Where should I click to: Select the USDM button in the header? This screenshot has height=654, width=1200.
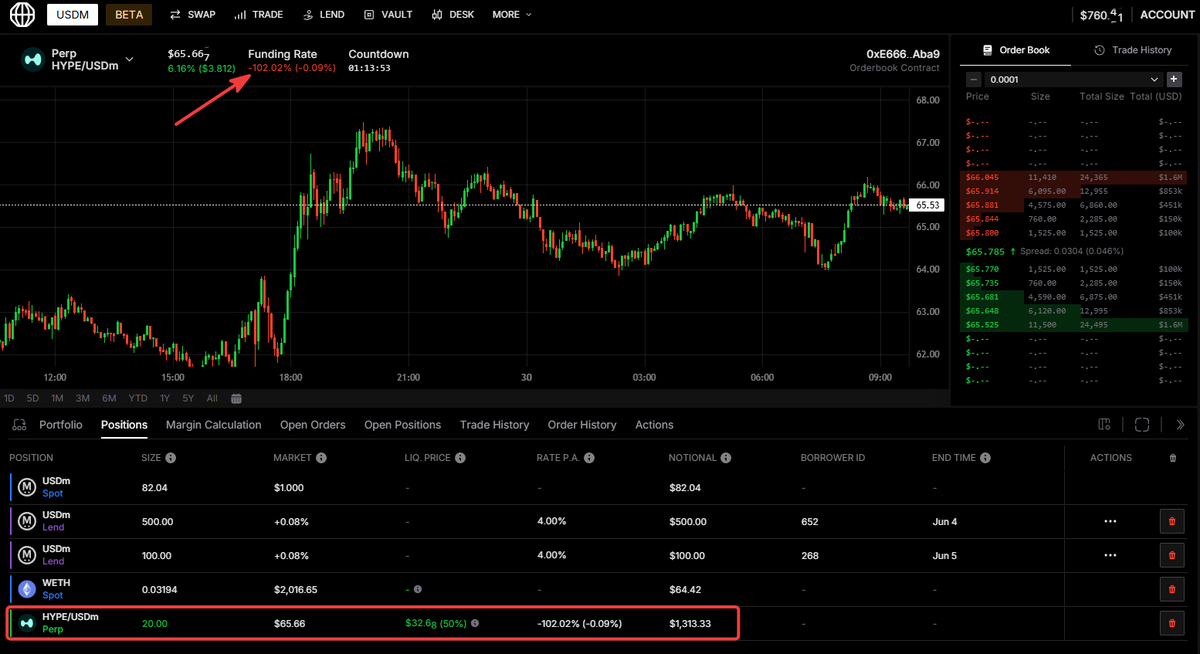click(x=72, y=15)
